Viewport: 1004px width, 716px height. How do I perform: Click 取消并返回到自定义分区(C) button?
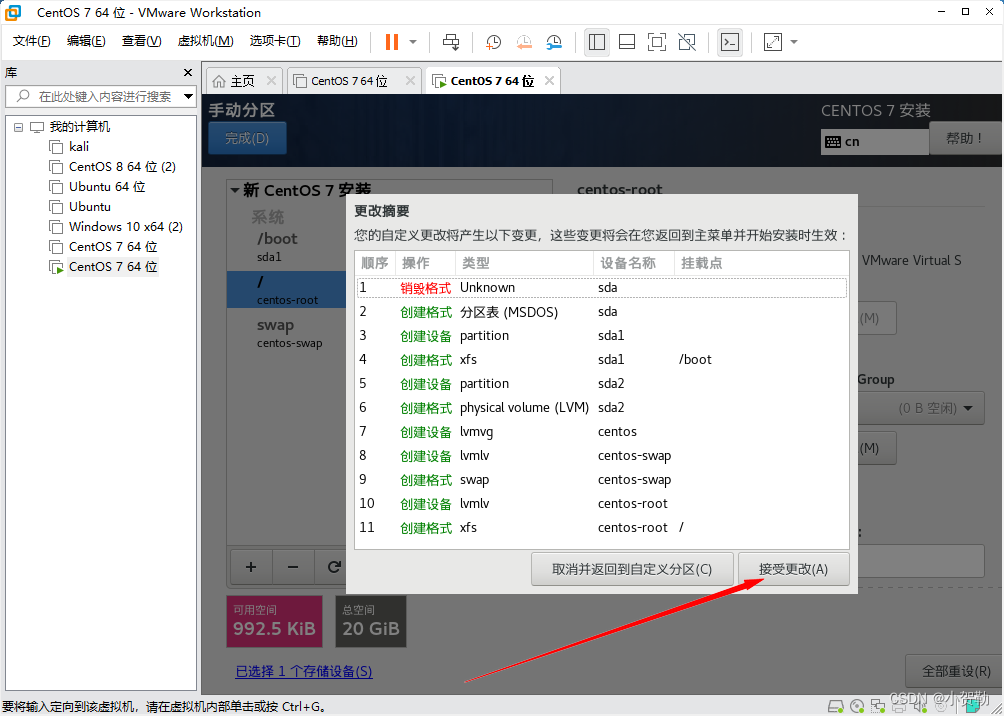coord(632,569)
